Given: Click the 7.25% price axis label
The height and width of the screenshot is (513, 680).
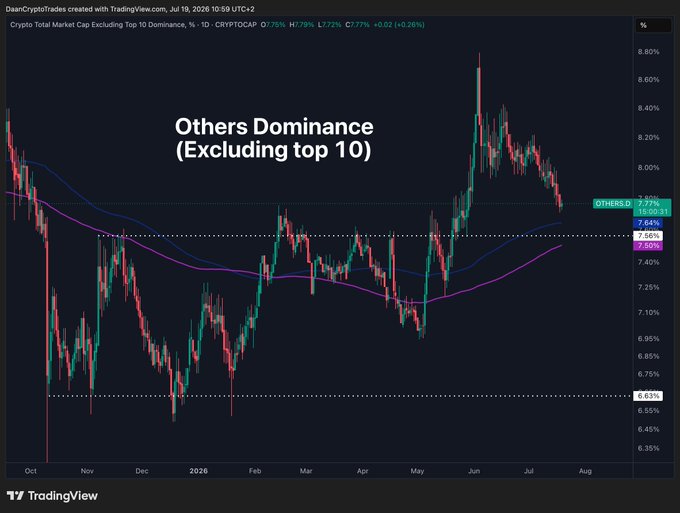Looking at the screenshot, I should [x=648, y=287].
